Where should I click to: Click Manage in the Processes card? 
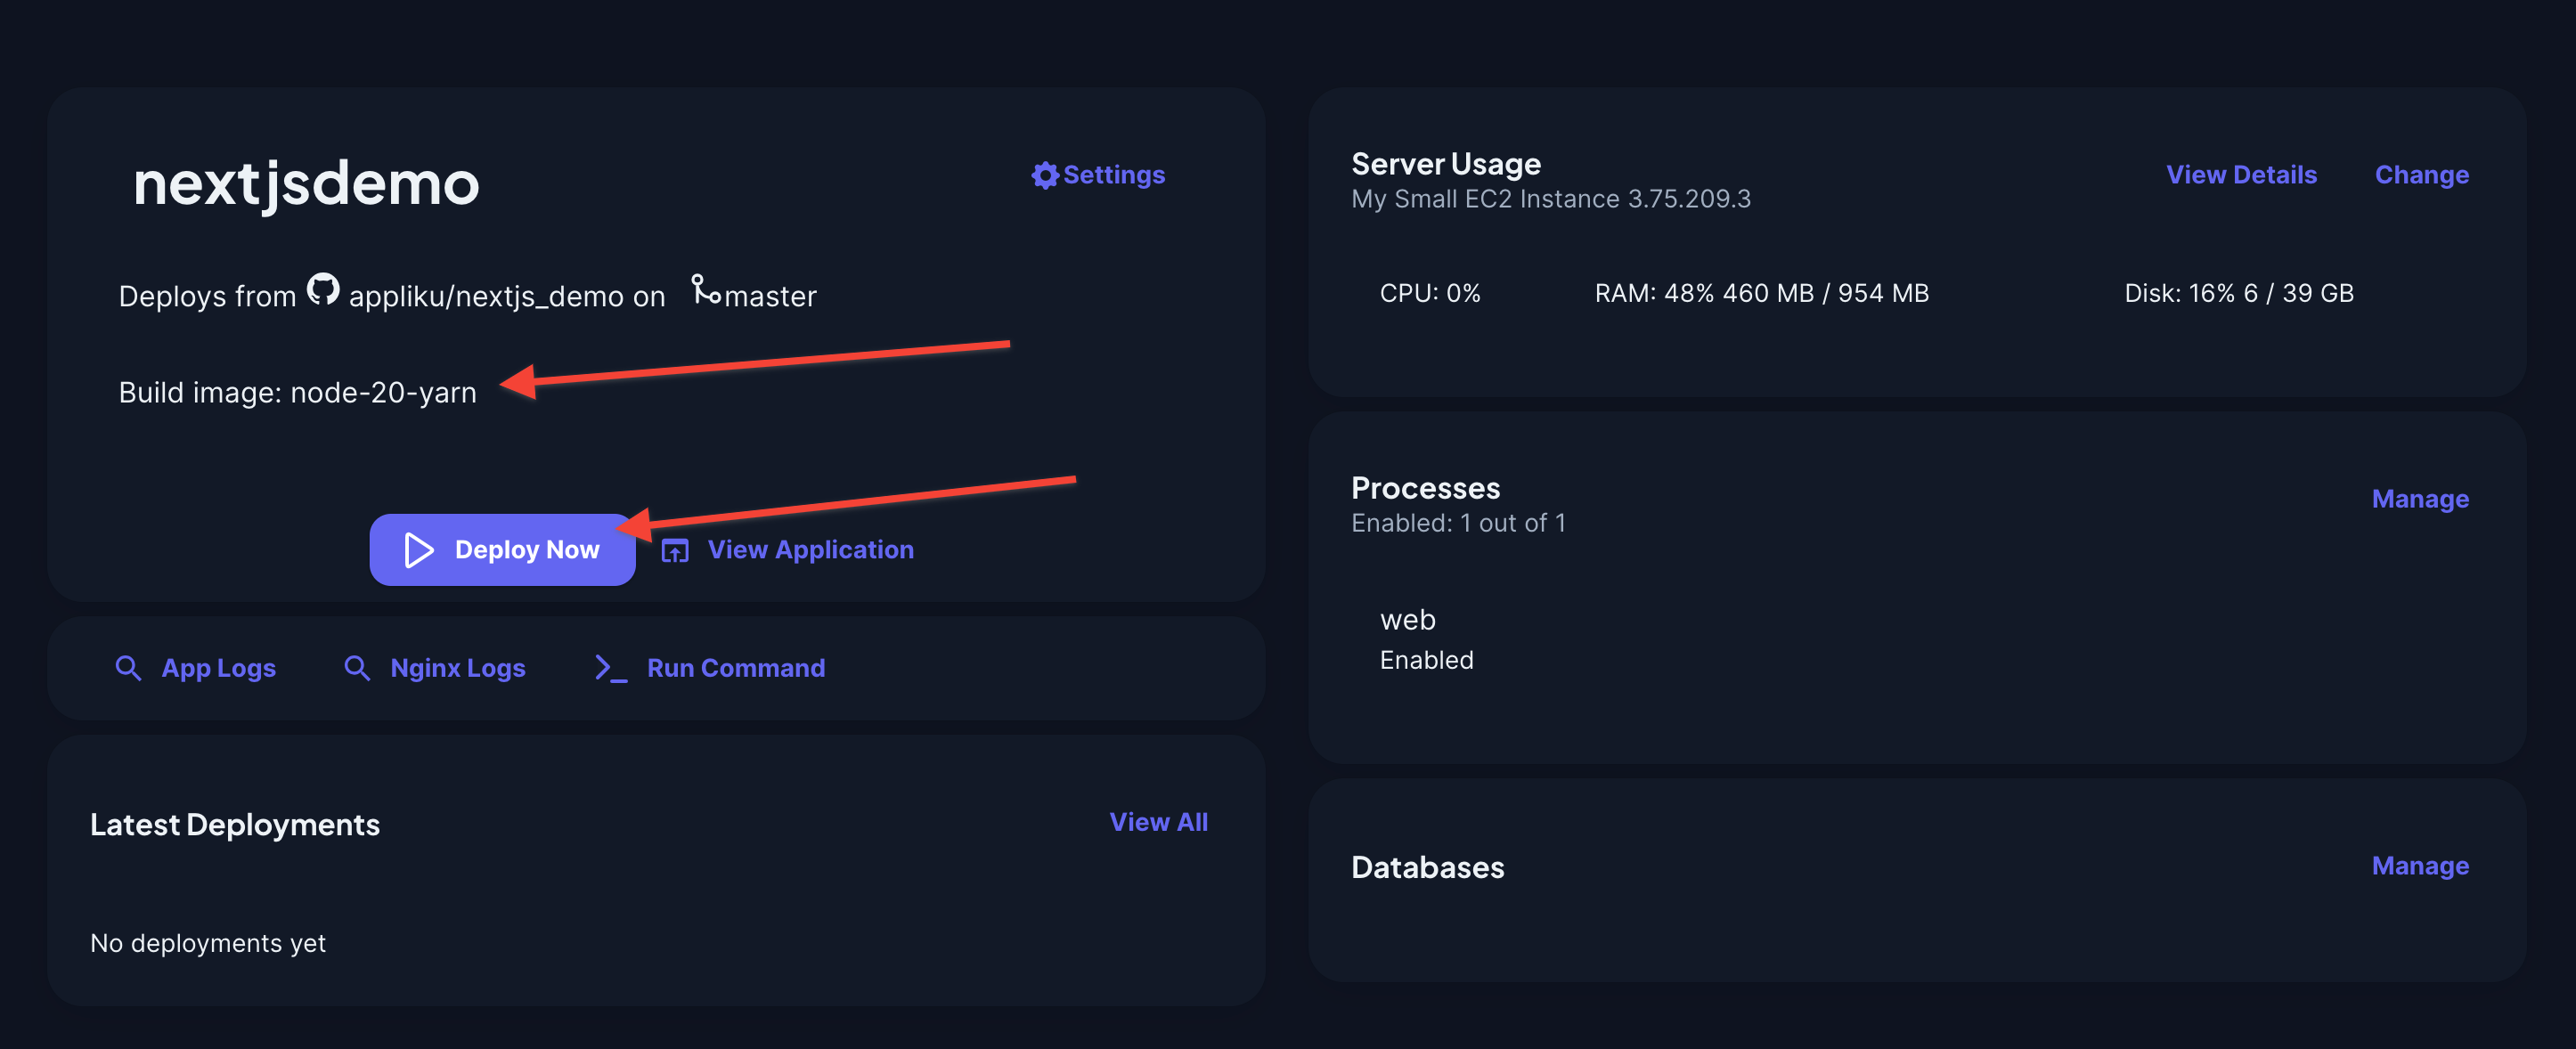click(2420, 499)
